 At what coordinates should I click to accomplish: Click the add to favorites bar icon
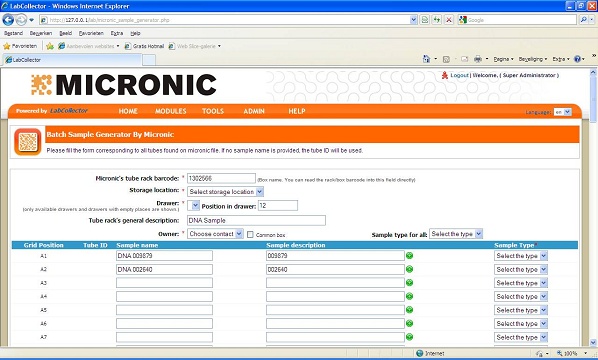click(50, 46)
